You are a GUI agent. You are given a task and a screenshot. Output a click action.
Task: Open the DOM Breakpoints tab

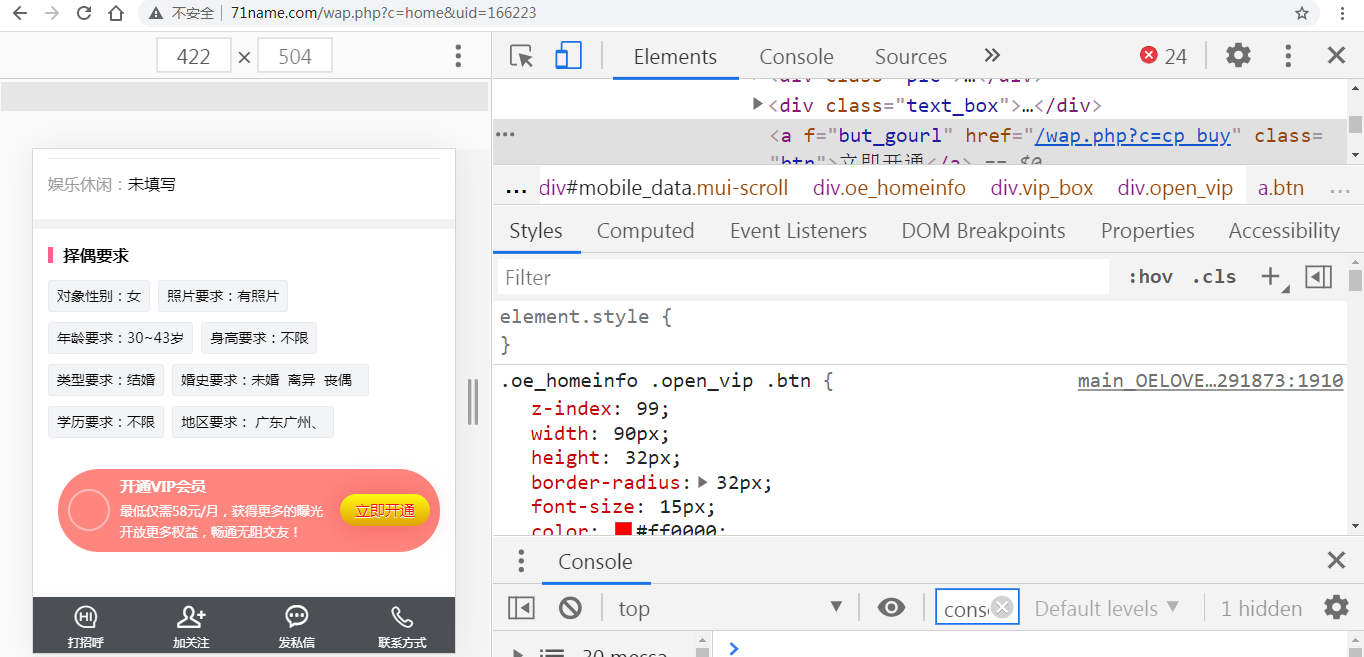click(x=984, y=231)
